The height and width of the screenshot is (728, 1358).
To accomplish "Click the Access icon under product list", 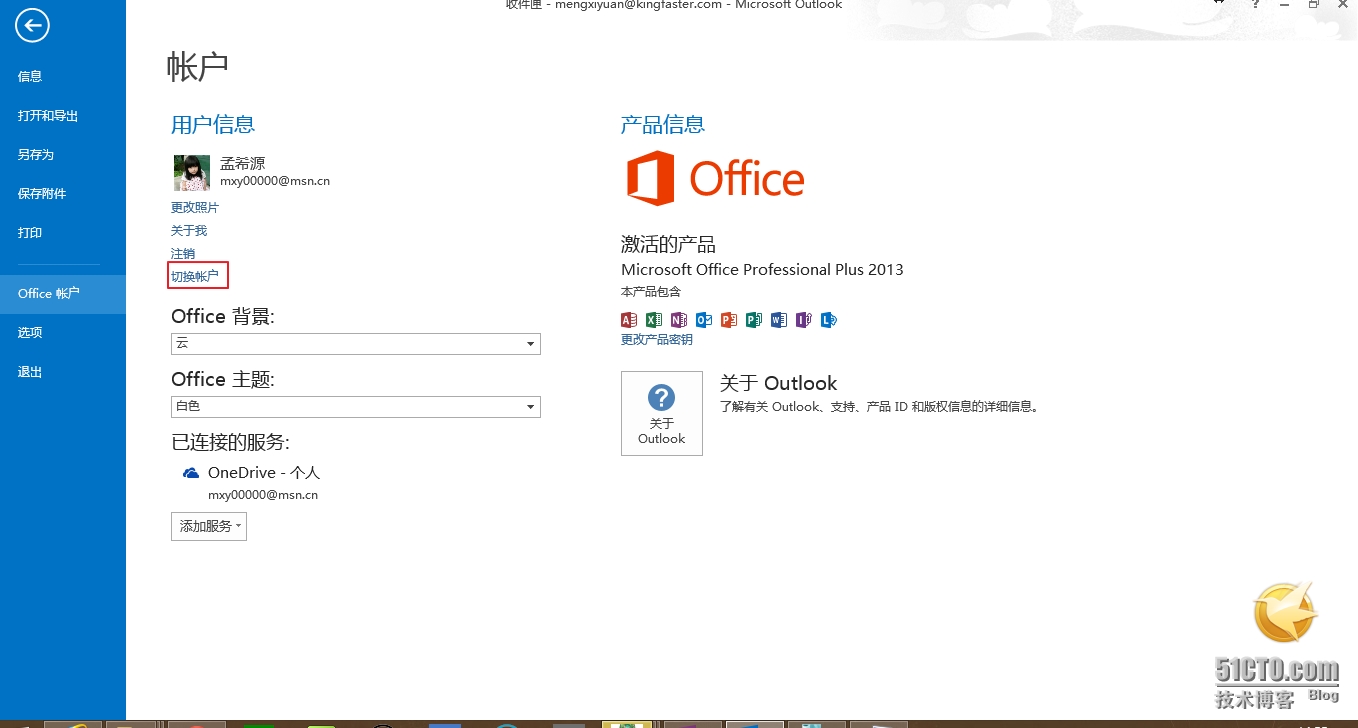I will [x=629, y=320].
